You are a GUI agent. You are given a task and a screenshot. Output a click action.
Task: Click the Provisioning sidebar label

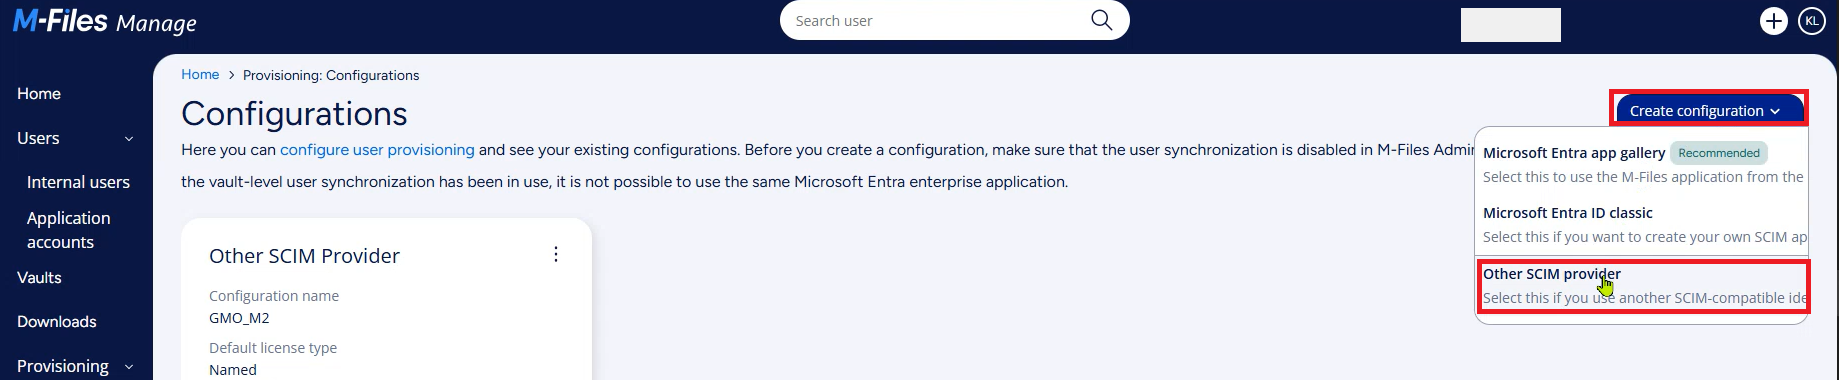click(x=63, y=366)
